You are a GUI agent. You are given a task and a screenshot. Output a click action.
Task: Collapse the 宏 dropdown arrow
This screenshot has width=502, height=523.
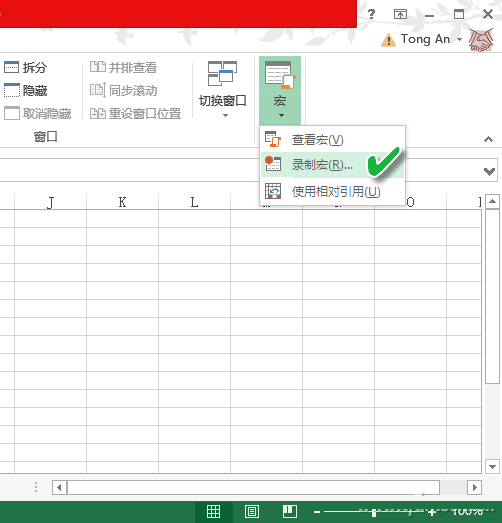pyautogui.click(x=281, y=115)
